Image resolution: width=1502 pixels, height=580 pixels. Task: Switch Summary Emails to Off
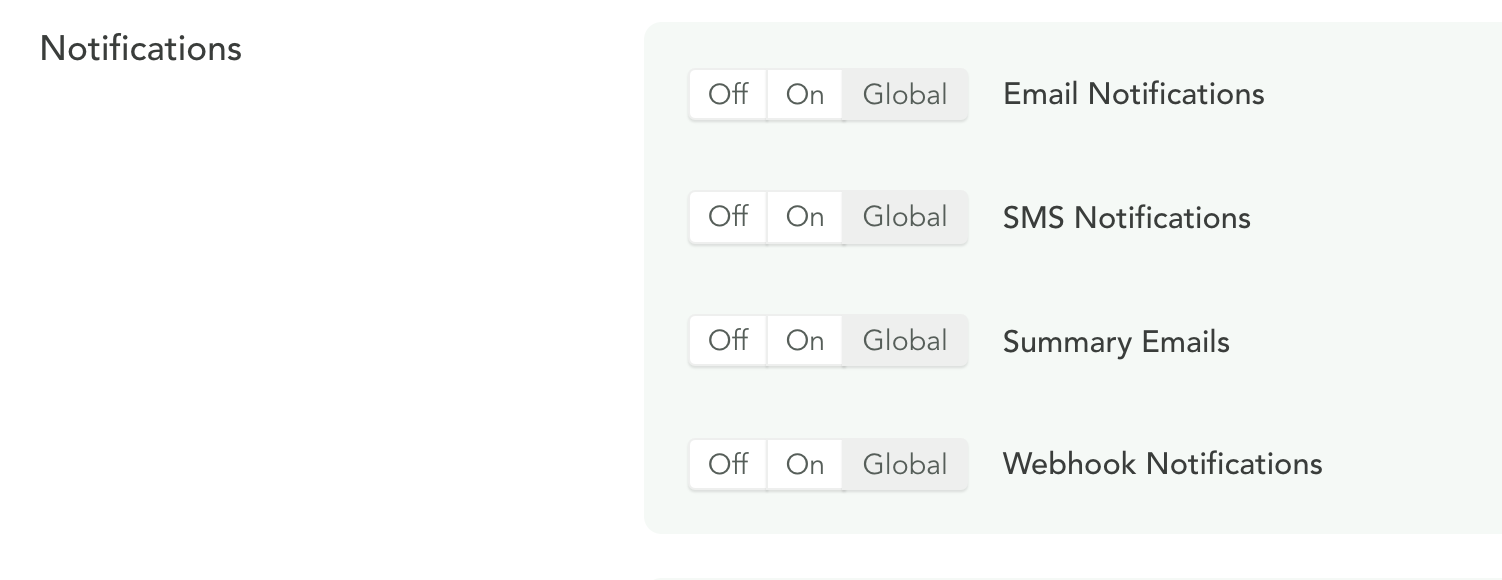pos(728,341)
